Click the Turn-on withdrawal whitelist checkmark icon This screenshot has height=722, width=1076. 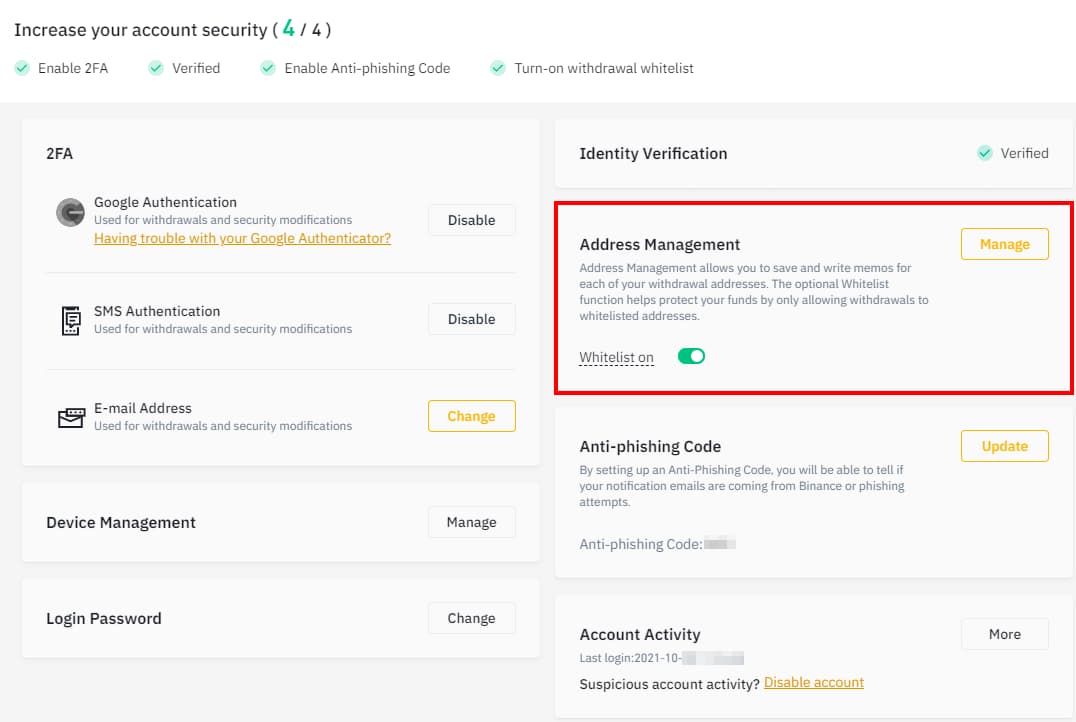point(498,69)
